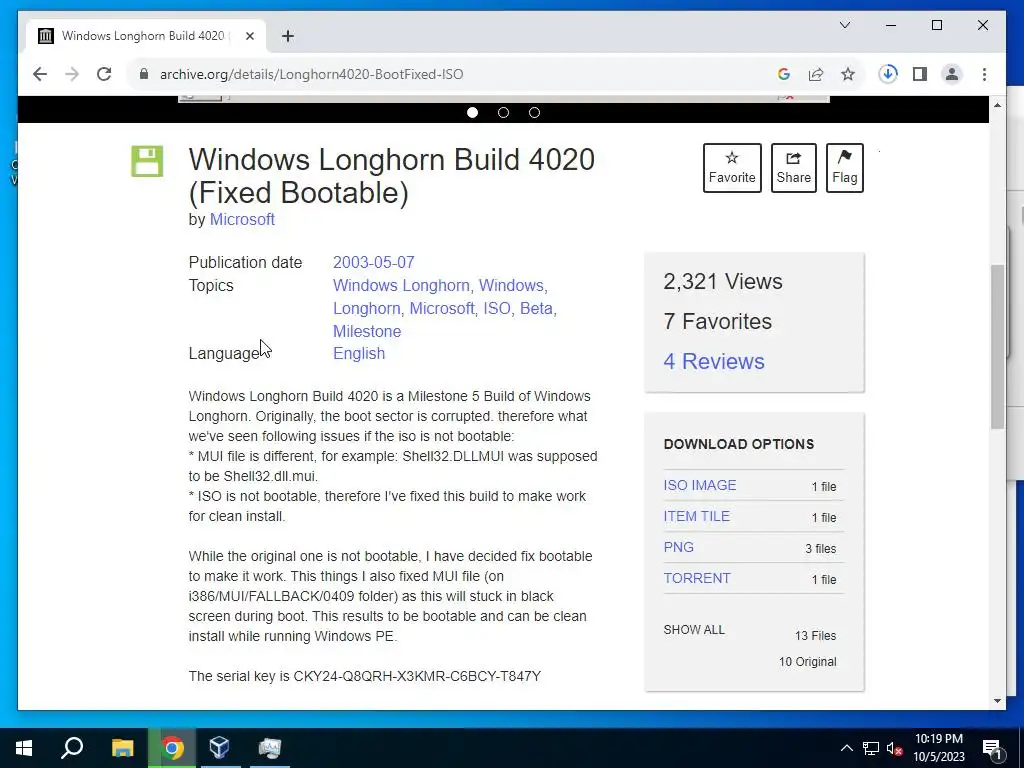This screenshot has height=768, width=1024.
Task: Open the Microsoft author link
Action: coord(242,219)
